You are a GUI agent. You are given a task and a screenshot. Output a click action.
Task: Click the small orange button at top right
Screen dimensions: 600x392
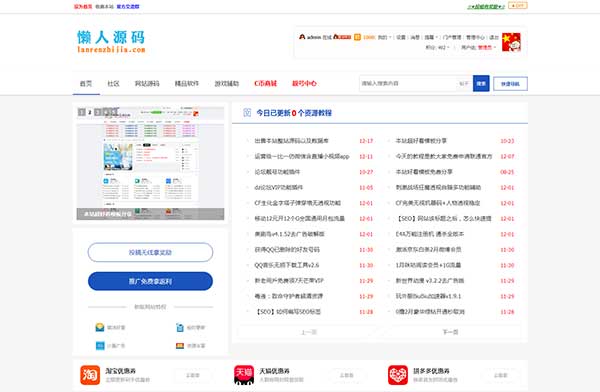coord(518,6)
